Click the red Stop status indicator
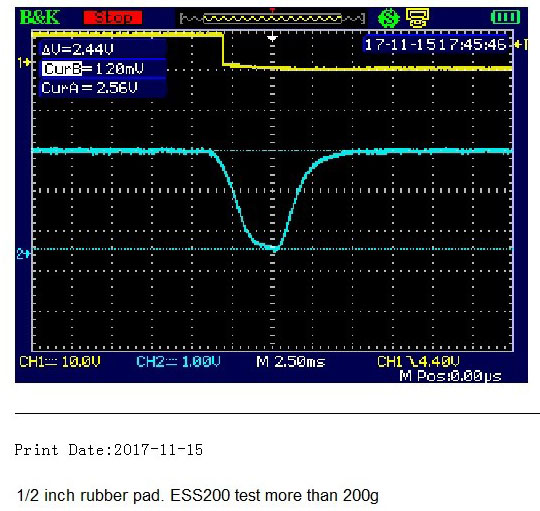 (x=113, y=18)
